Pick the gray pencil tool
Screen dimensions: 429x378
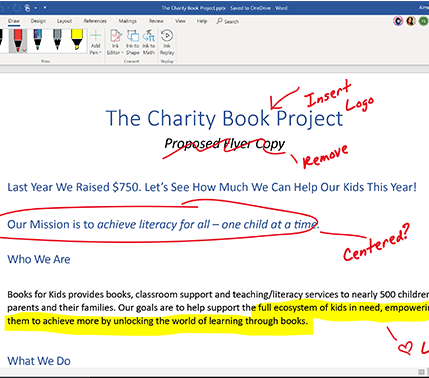[x=57, y=39]
